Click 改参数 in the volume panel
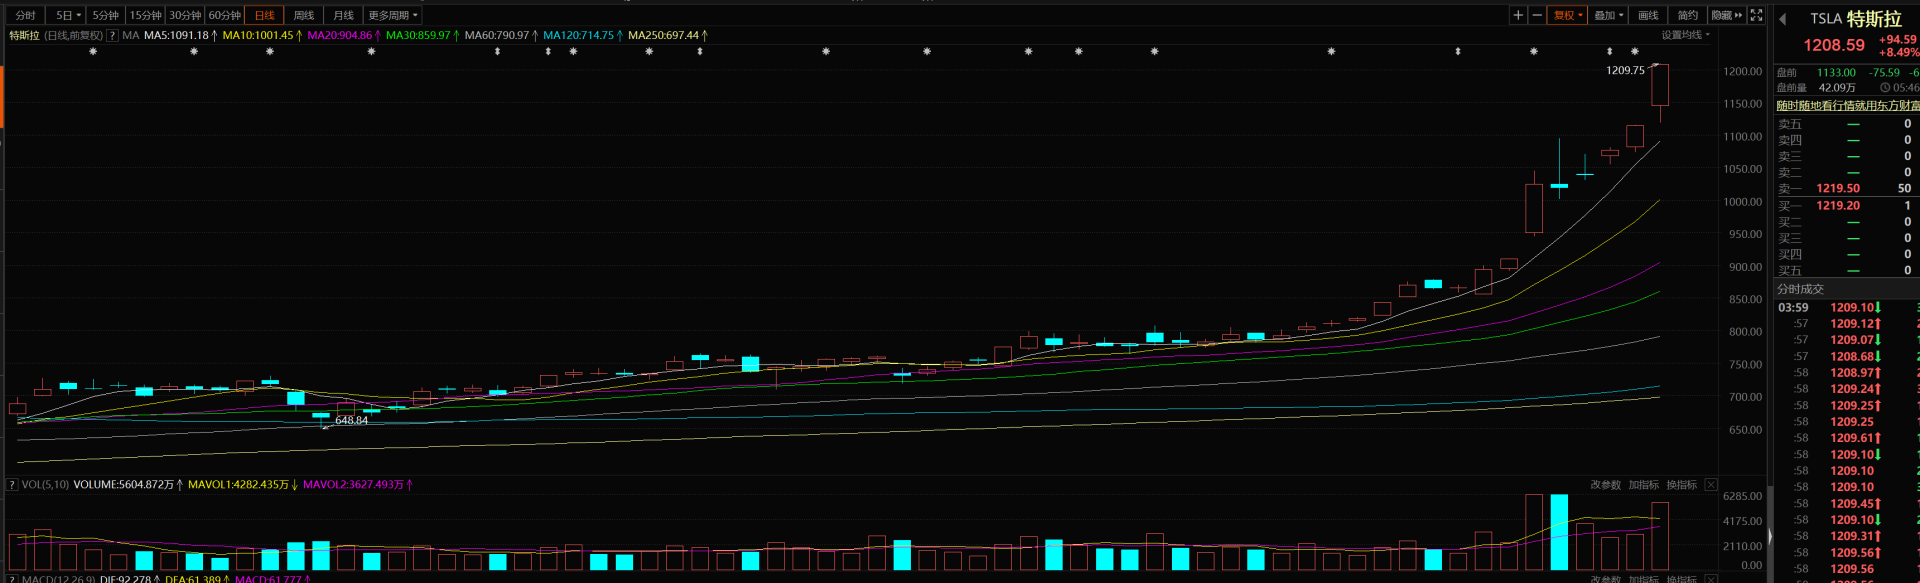This screenshot has width=1920, height=583. click(x=1605, y=484)
